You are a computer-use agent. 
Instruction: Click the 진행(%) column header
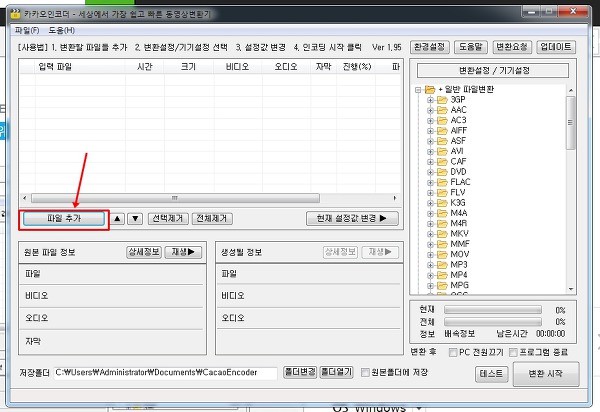coord(356,67)
